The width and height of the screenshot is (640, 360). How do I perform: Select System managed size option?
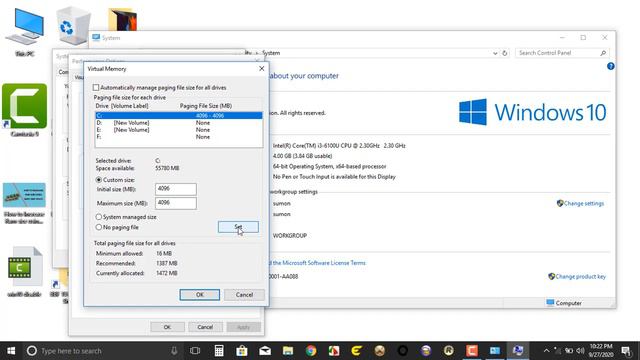(x=98, y=217)
